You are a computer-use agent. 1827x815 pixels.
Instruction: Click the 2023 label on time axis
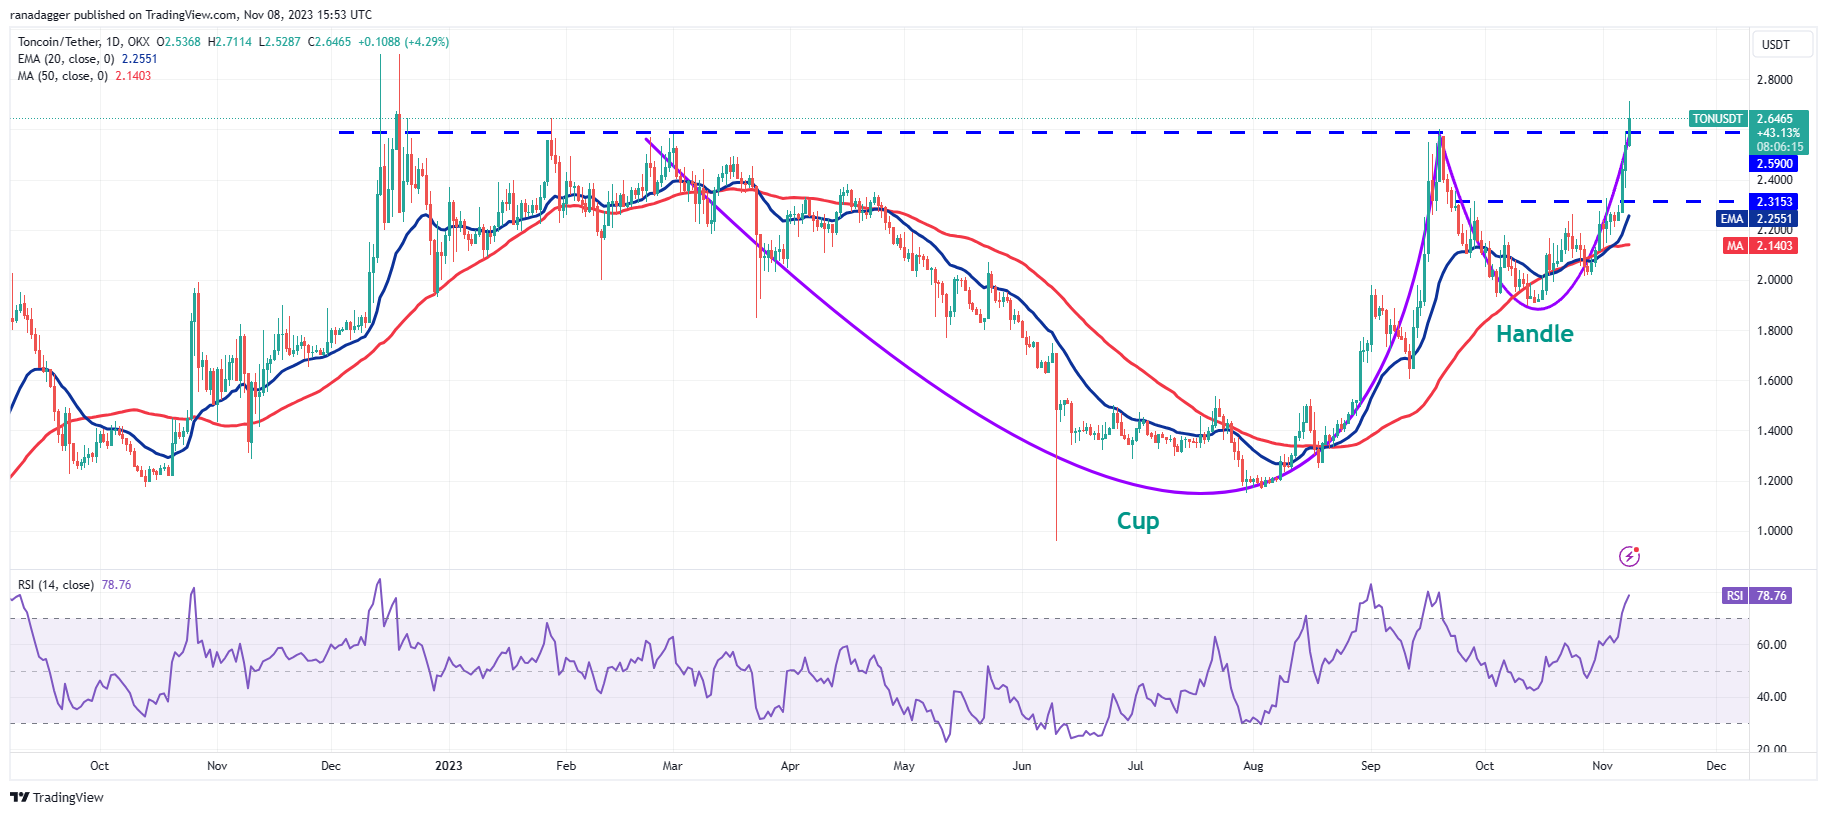pos(449,766)
